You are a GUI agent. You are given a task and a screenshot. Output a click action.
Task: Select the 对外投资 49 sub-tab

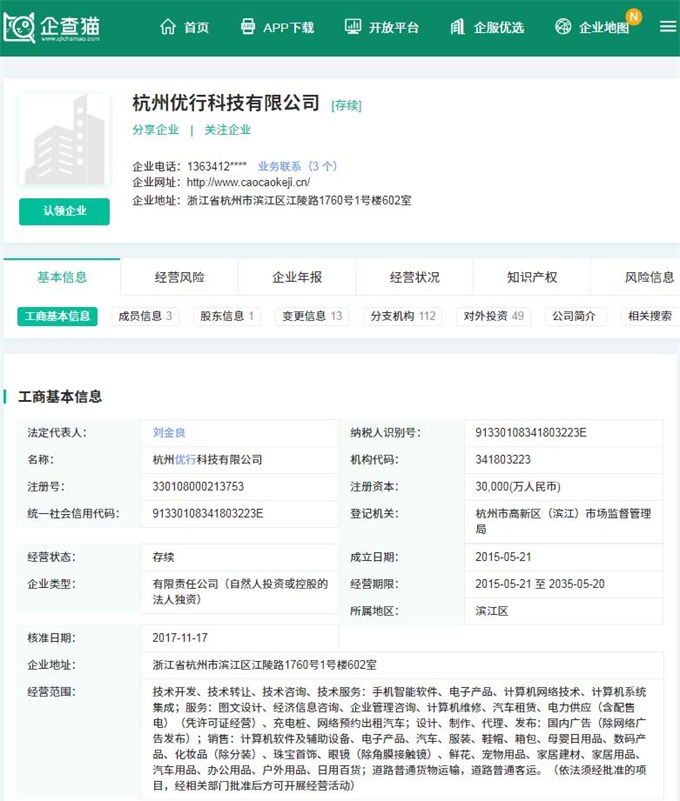(x=493, y=316)
